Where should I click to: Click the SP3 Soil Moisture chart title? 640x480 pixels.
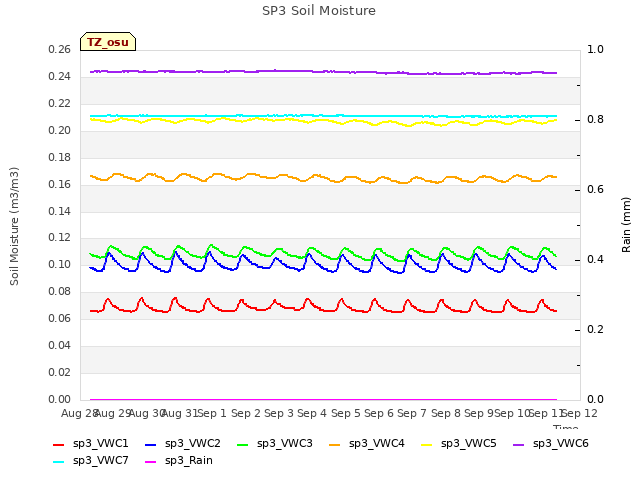319,11
